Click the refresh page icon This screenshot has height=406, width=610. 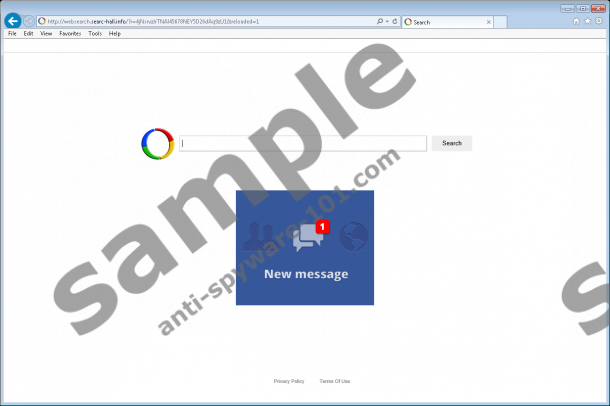[x=395, y=21]
